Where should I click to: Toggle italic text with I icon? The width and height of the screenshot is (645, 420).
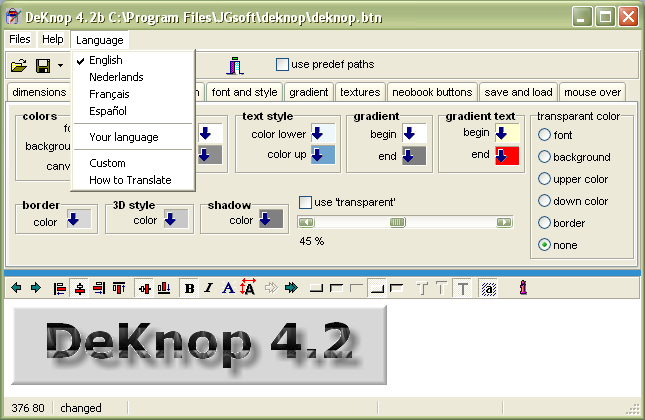pos(209,288)
